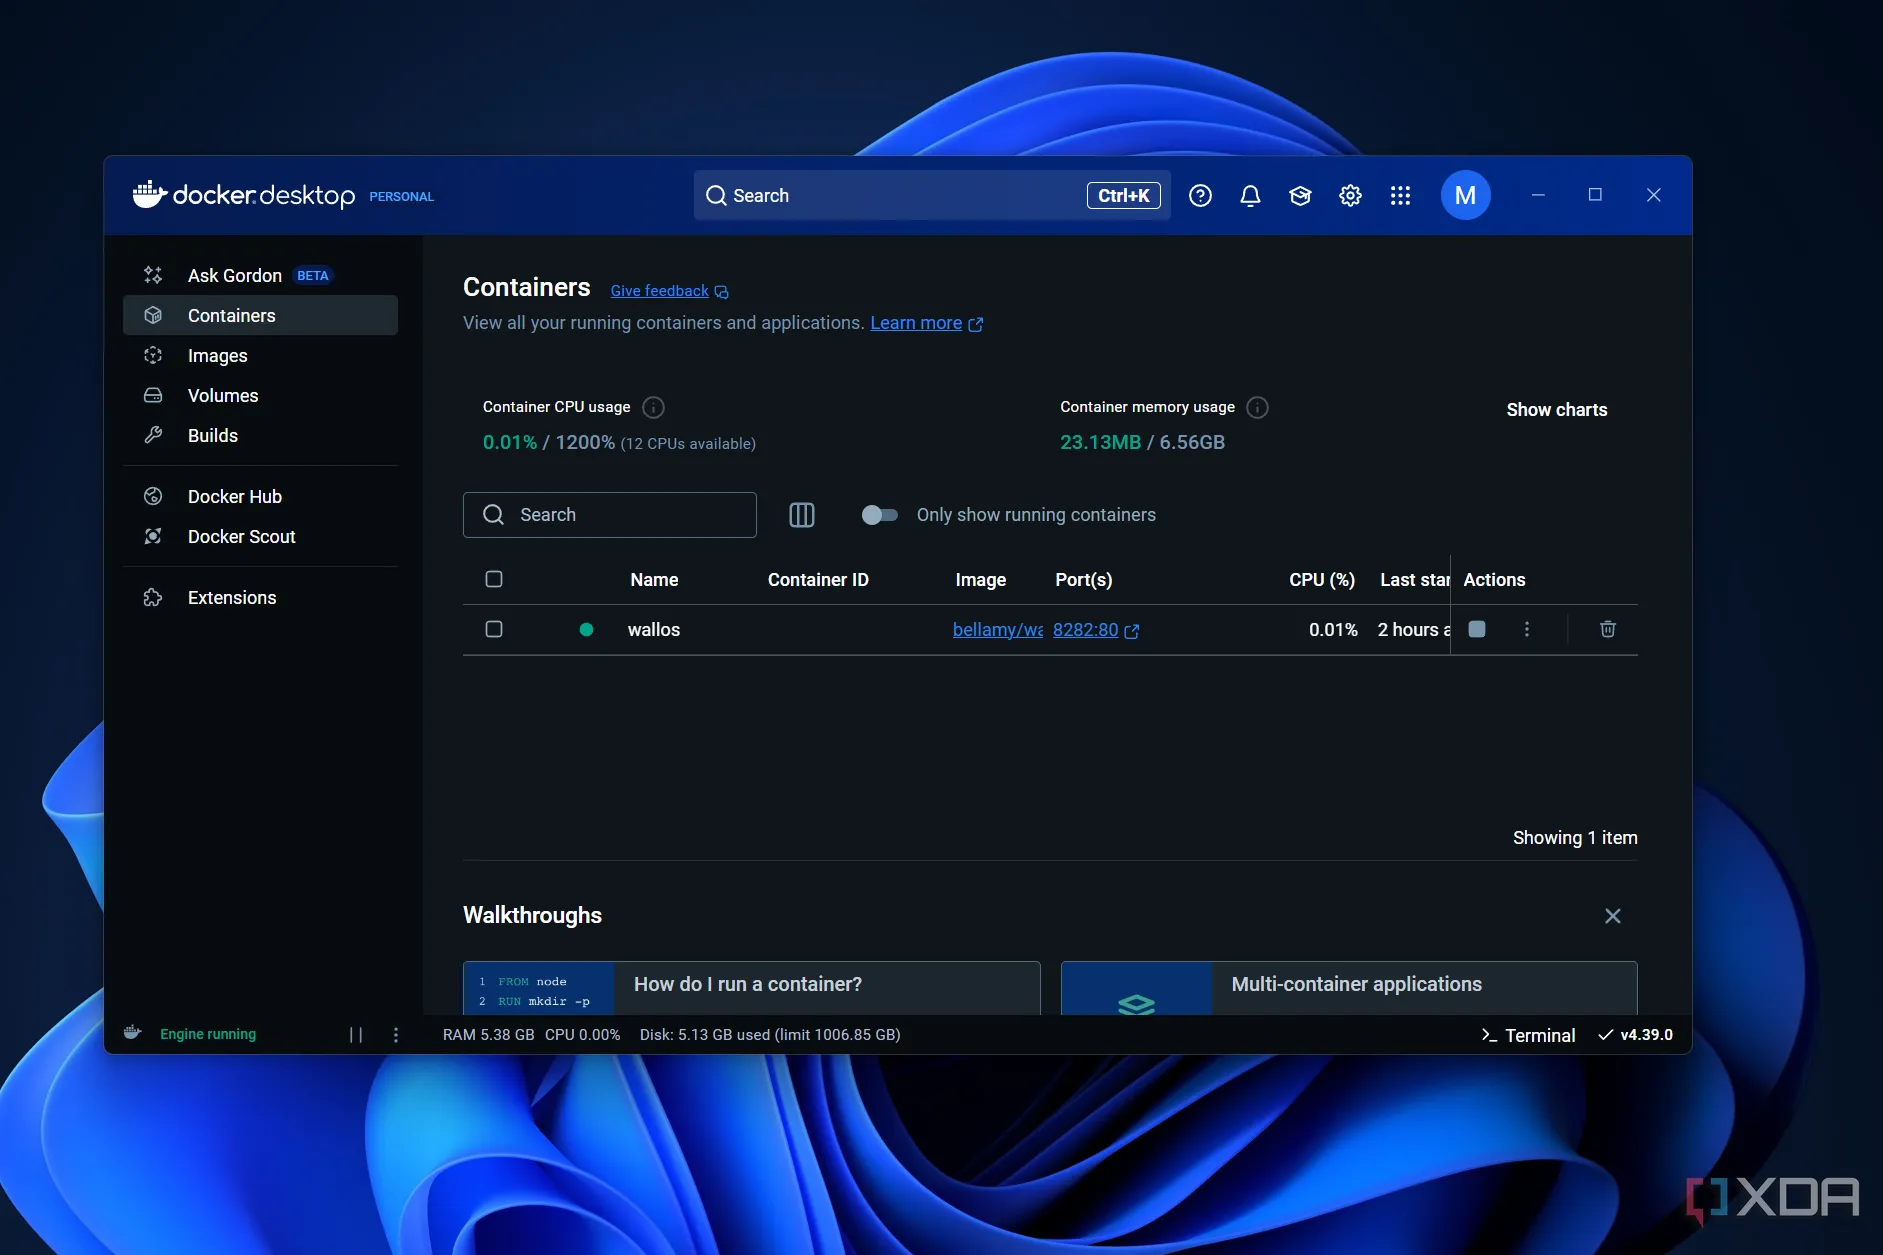Go to Images in the sidebar
1883x1255 pixels.
(x=217, y=356)
